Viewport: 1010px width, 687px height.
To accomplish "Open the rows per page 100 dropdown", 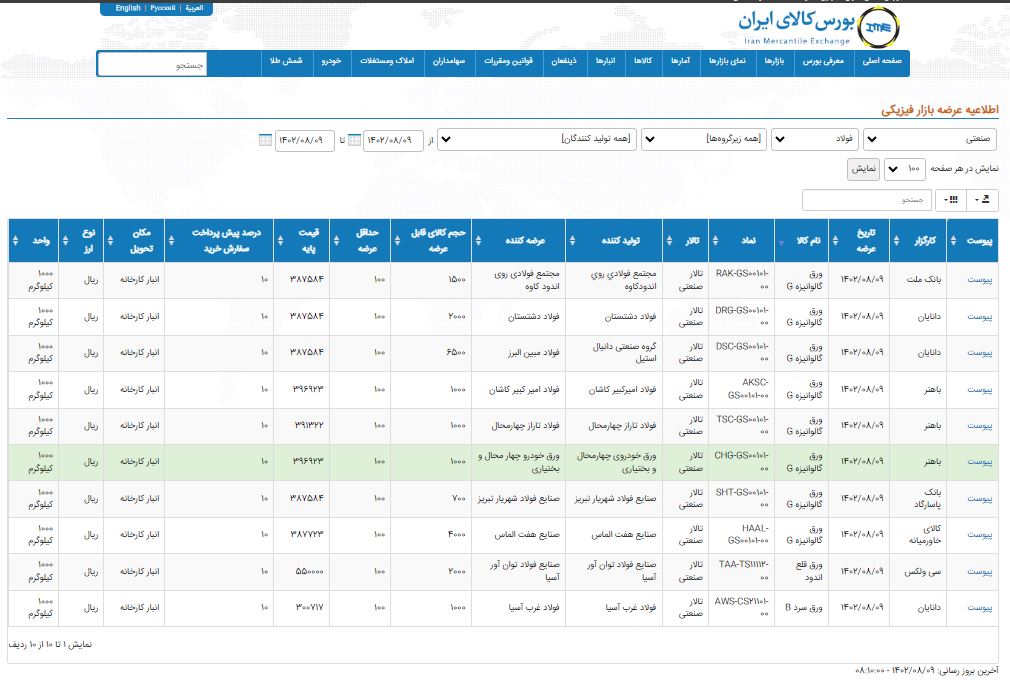I will 905,169.
